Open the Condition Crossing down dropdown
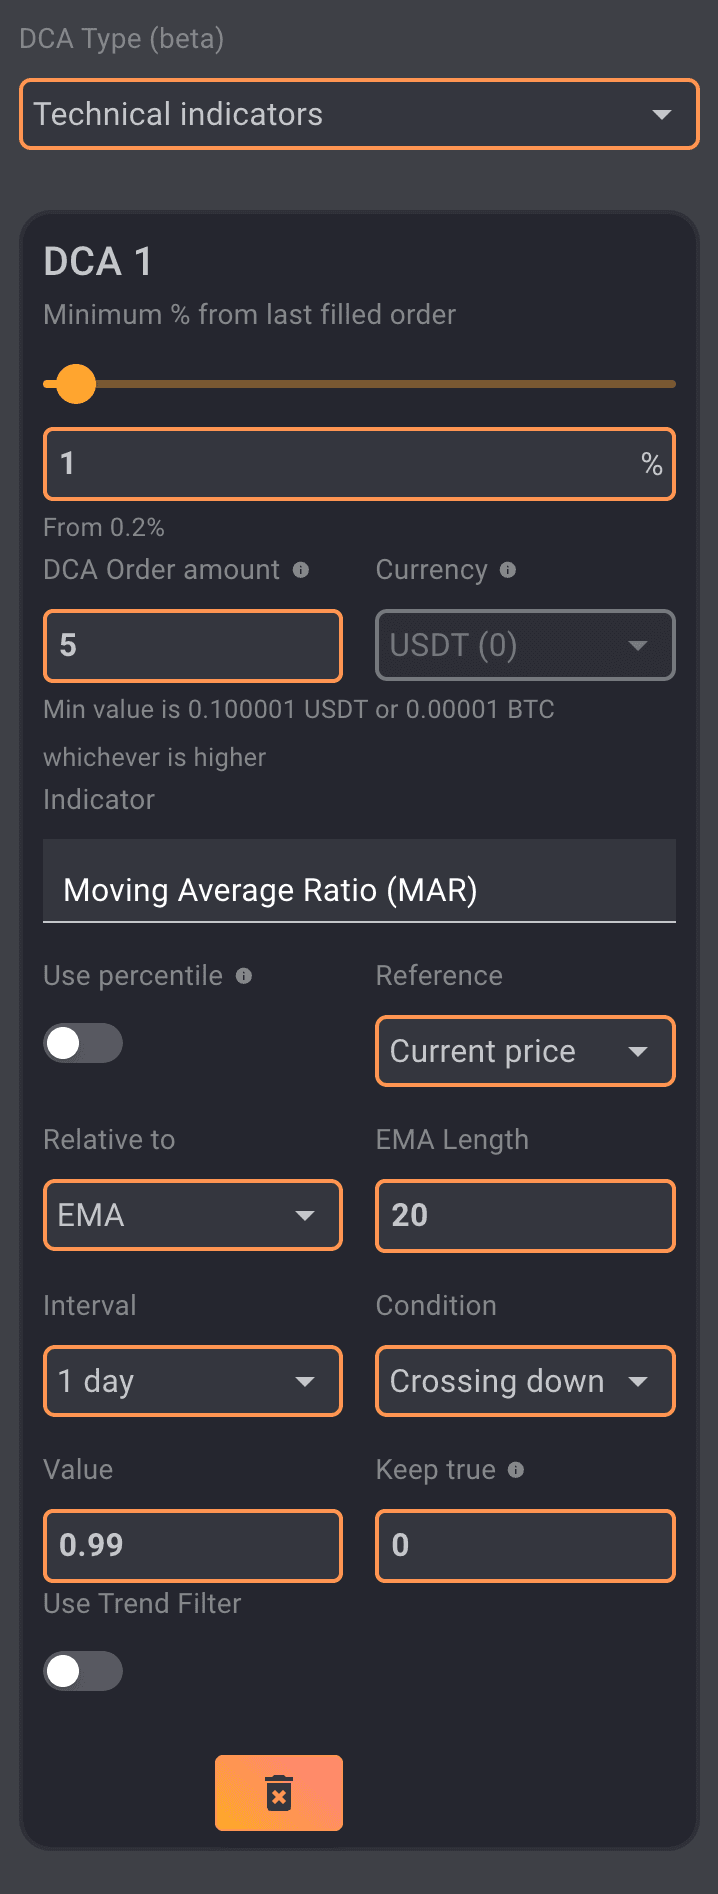Image resolution: width=718 pixels, height=1894 pixels. click(x=525, y=1382)
